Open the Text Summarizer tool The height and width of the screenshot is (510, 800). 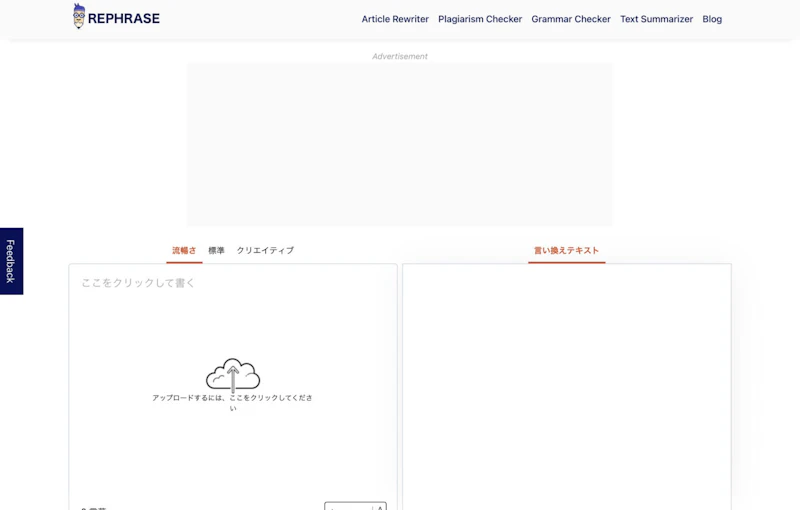(x=656, y=19)
